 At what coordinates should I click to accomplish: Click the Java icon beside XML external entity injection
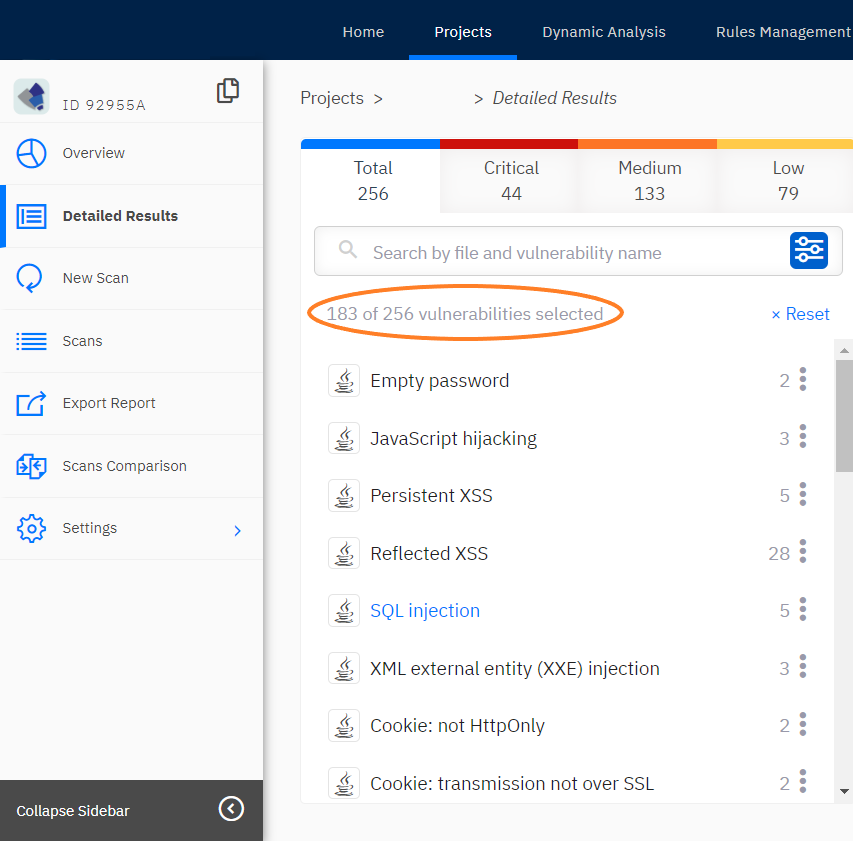point(344,668)
